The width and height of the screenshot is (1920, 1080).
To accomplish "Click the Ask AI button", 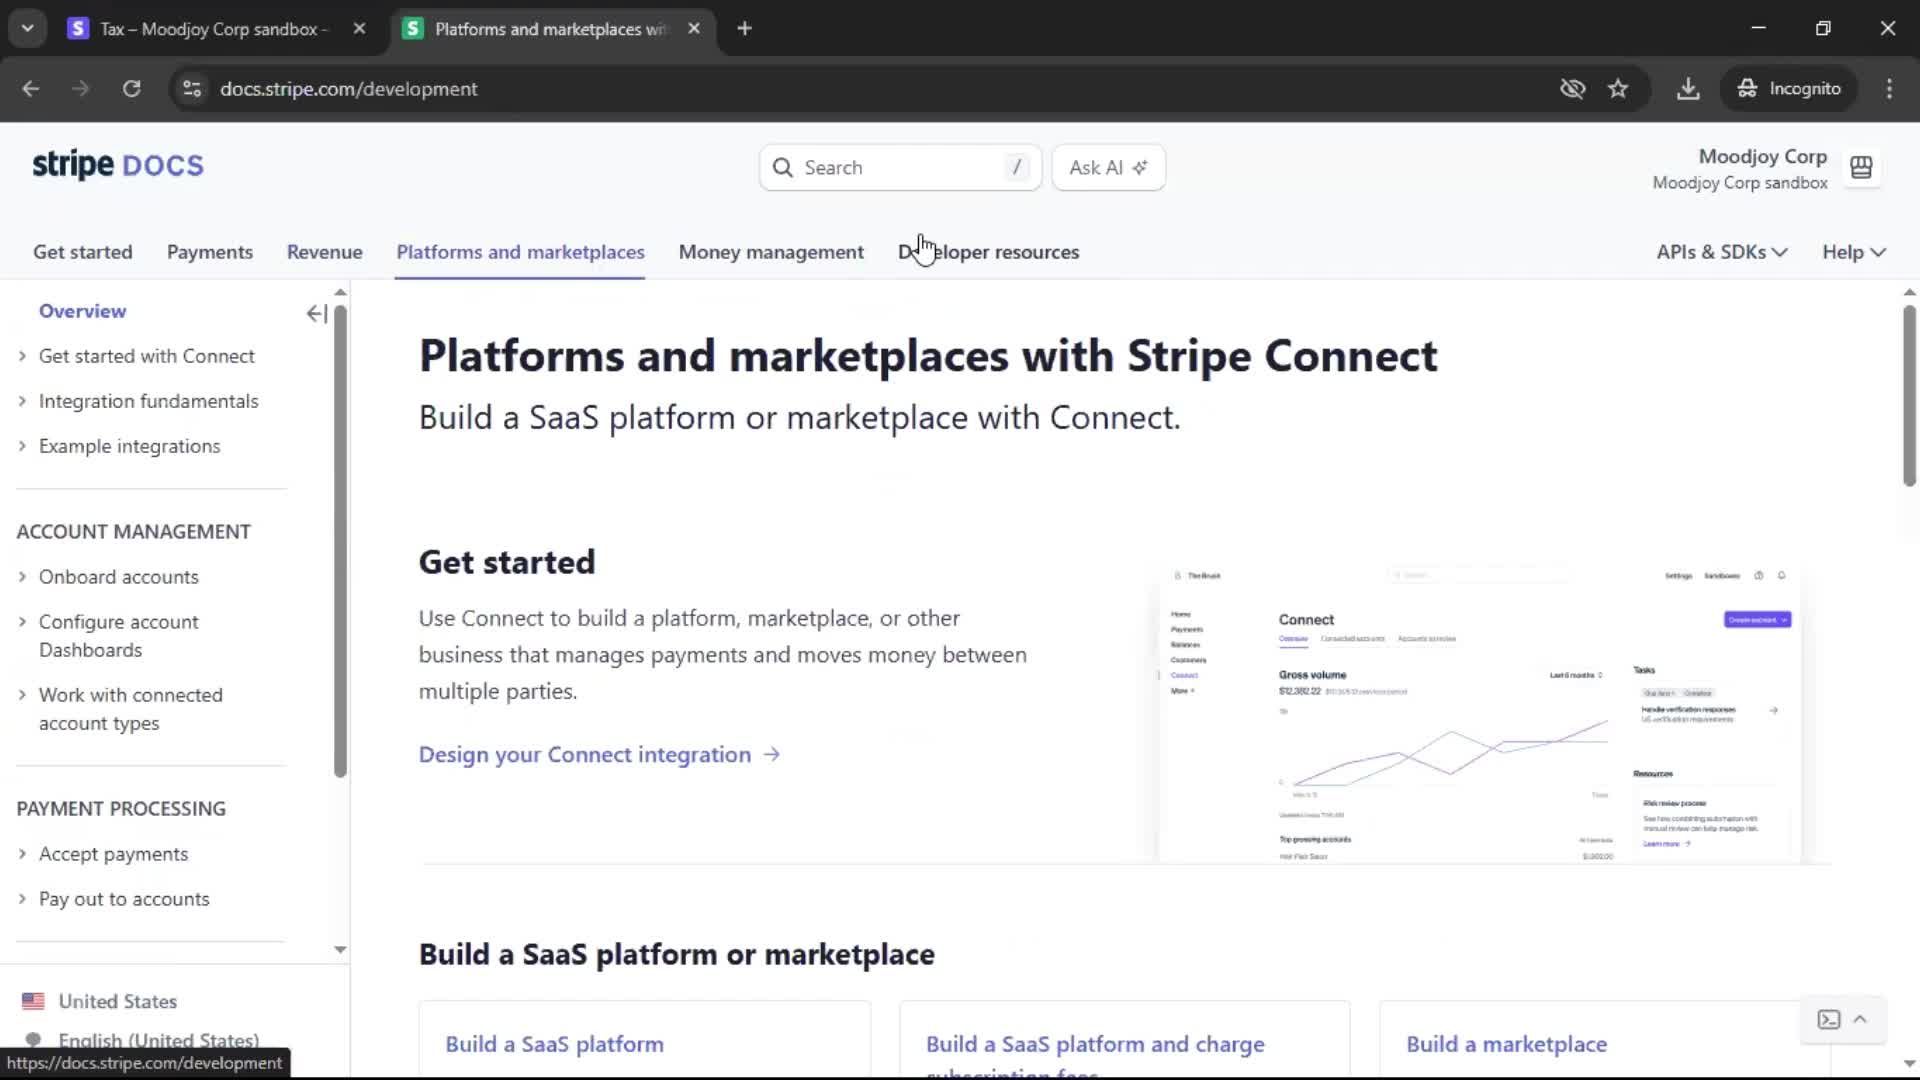I will click(x=1108, y=168).
